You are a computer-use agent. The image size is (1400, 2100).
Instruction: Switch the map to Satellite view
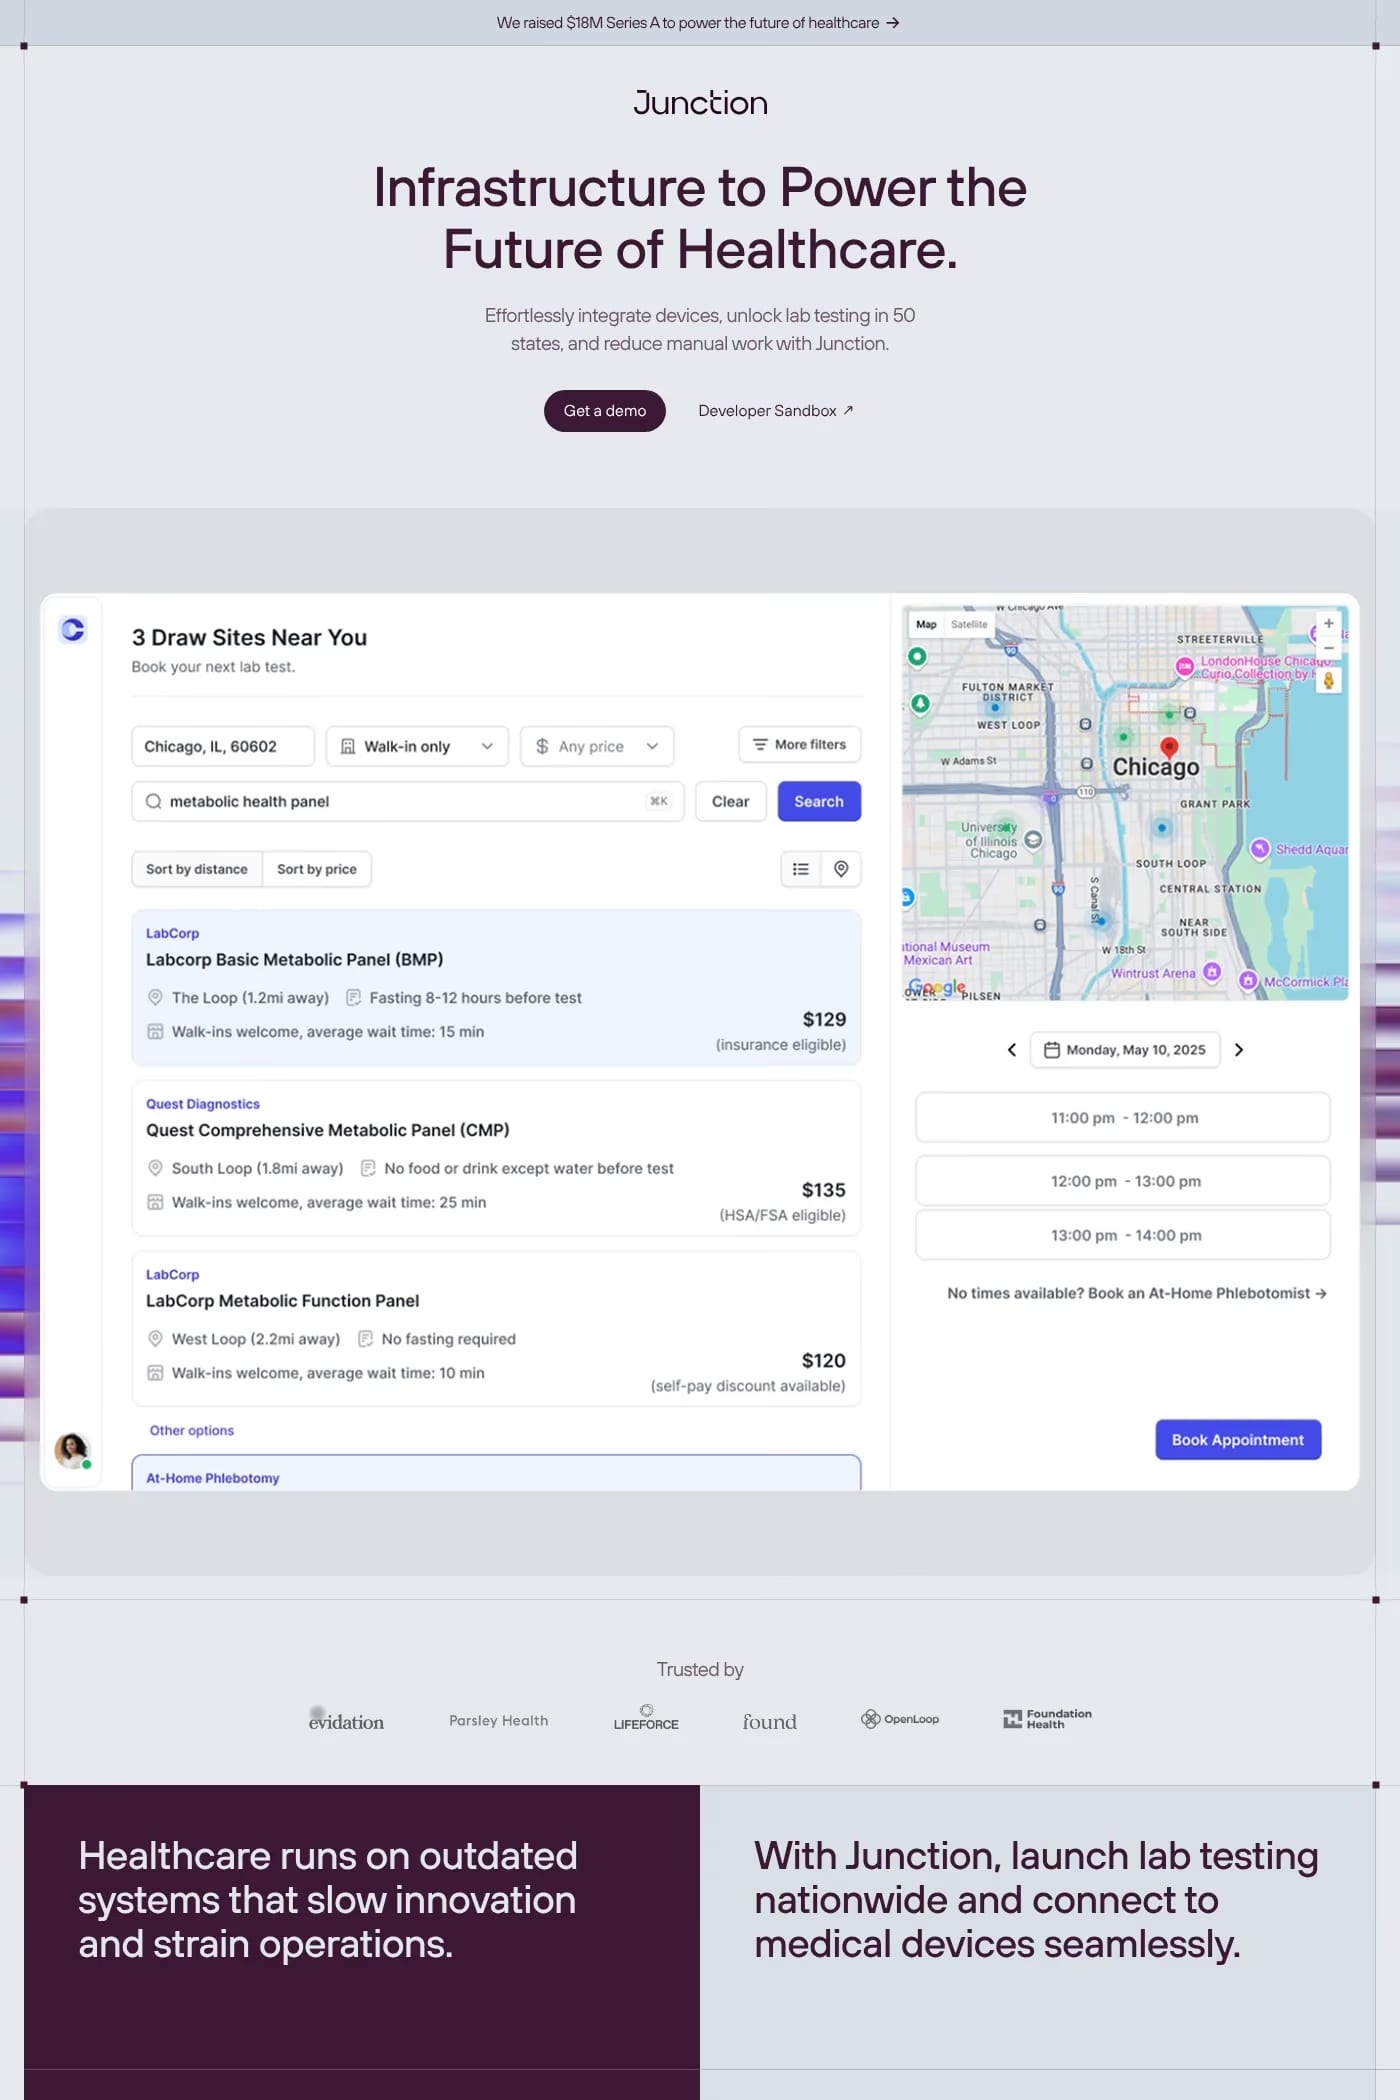coord(969,624)
